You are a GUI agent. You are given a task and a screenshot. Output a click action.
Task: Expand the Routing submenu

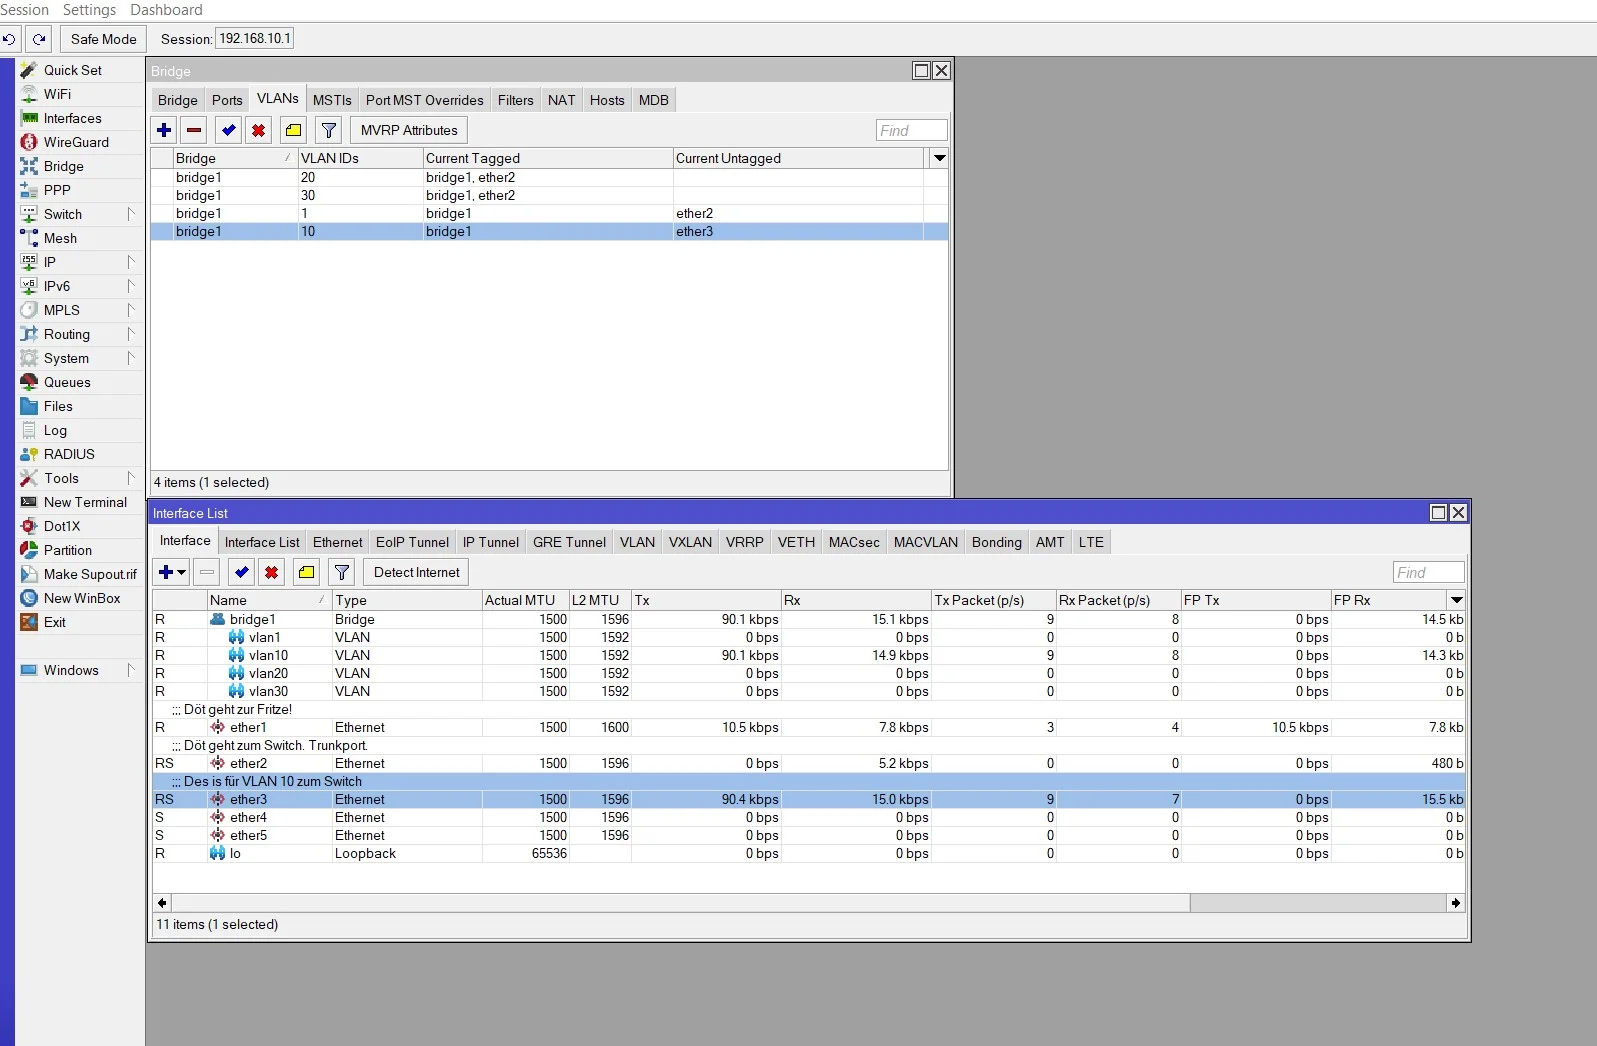131,334
